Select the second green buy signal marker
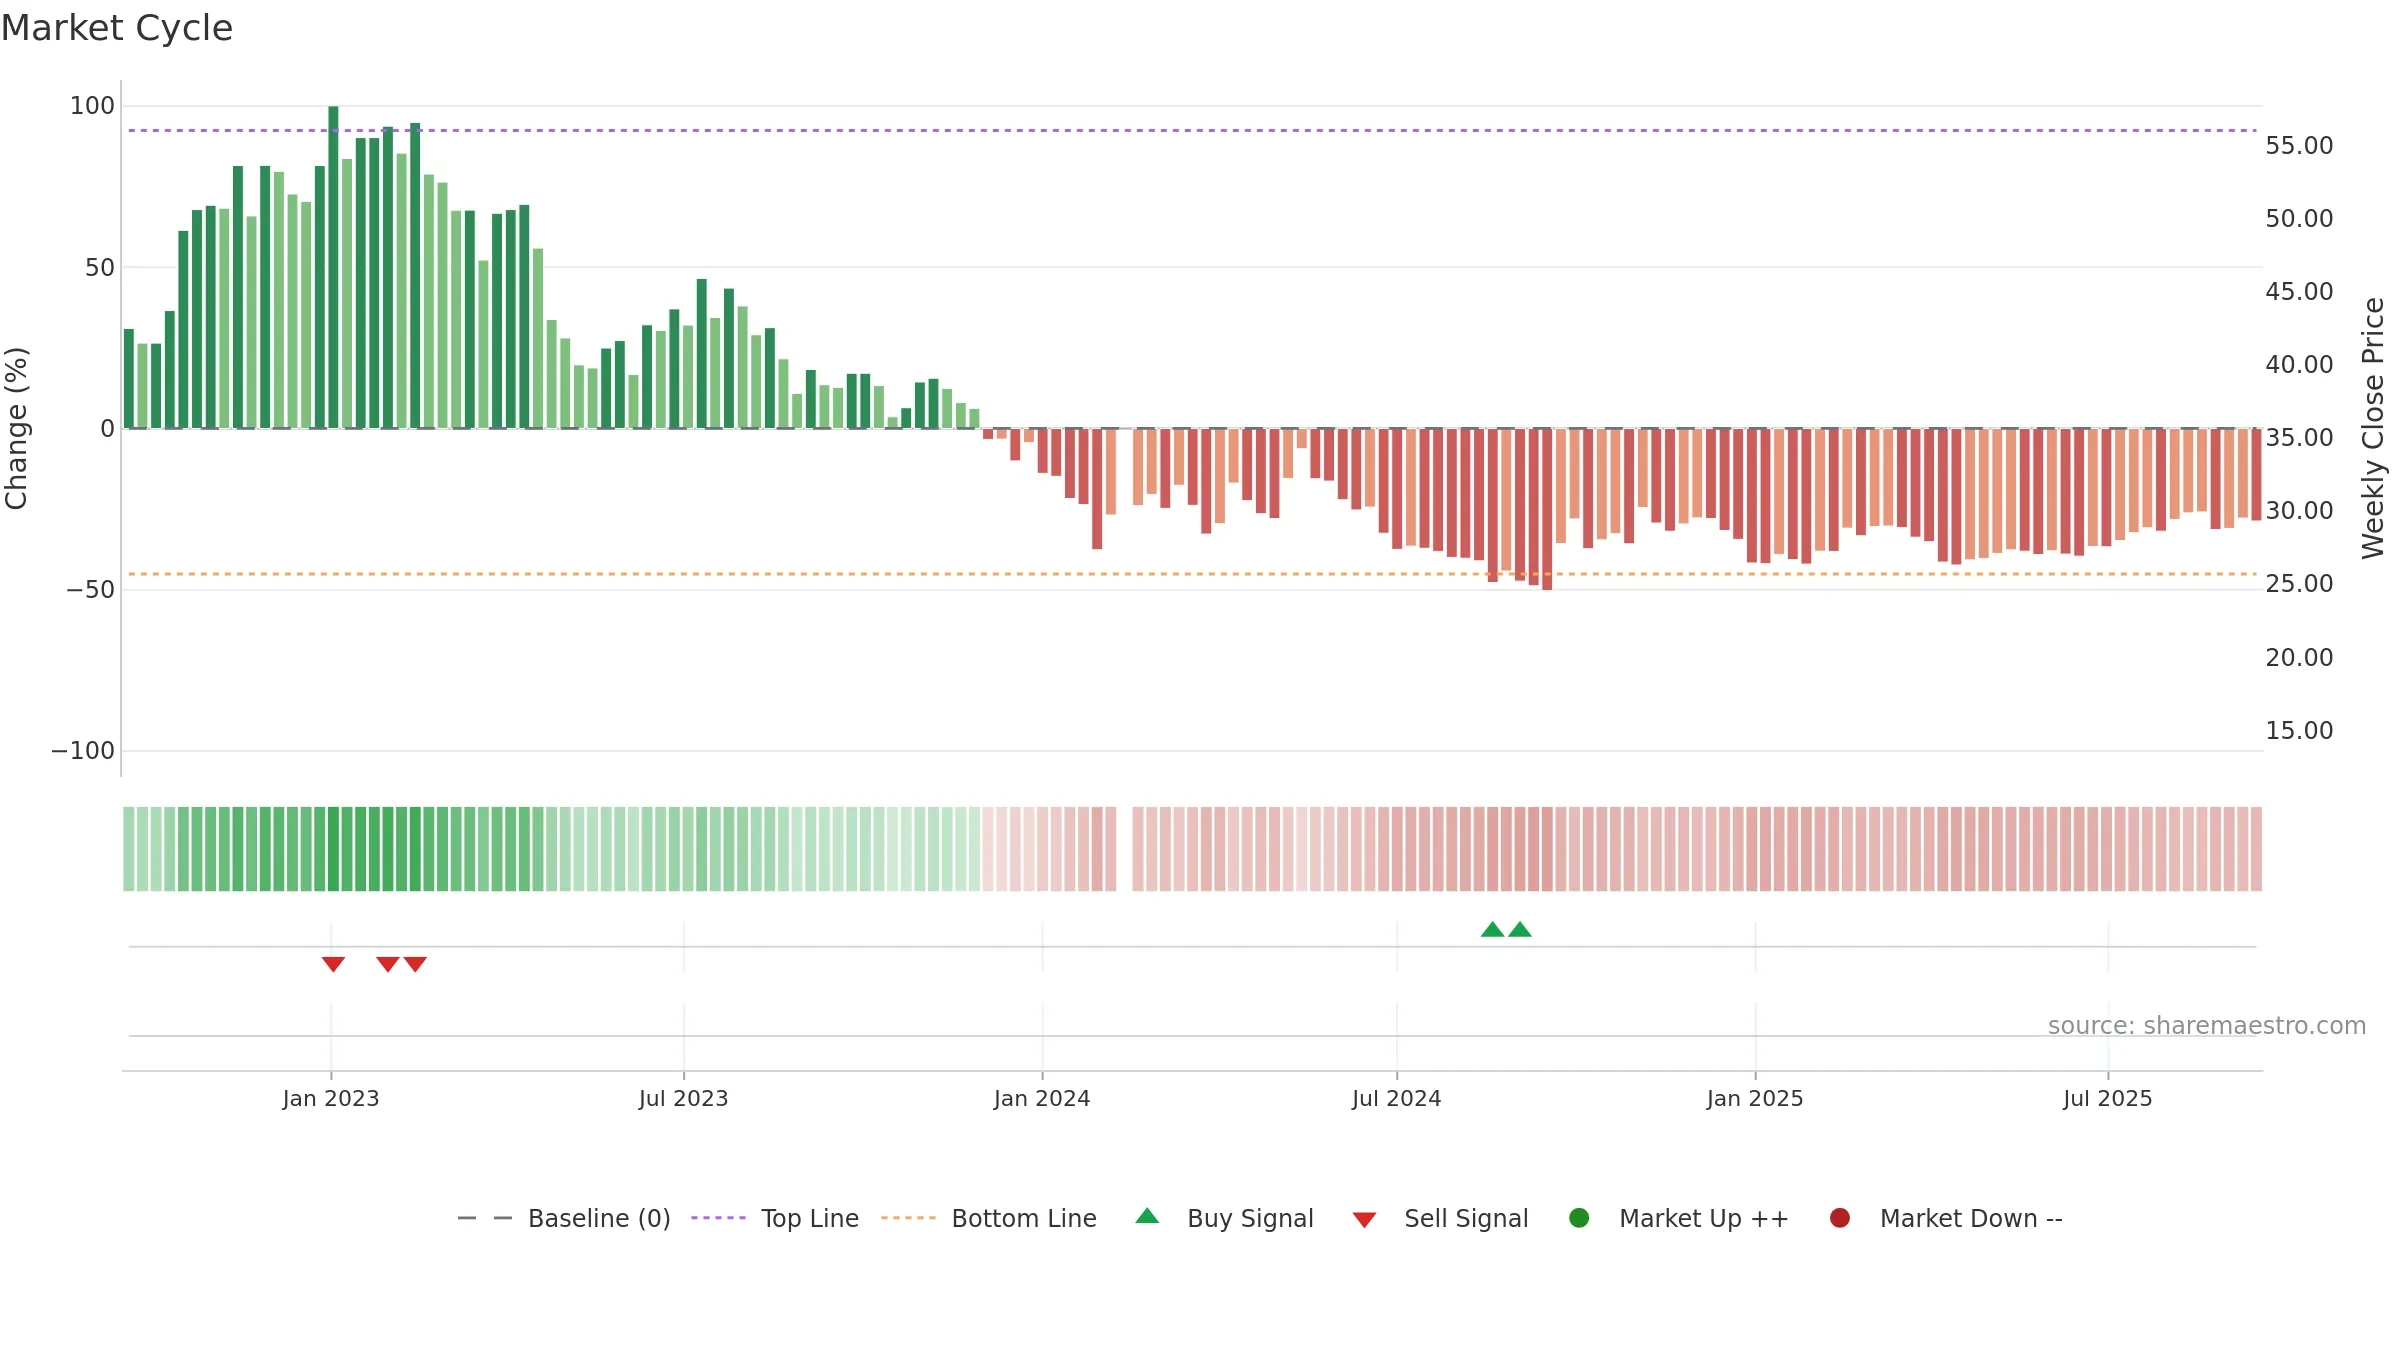The width and height of the screenshot is (2400, 1350). coord(1520,929)
